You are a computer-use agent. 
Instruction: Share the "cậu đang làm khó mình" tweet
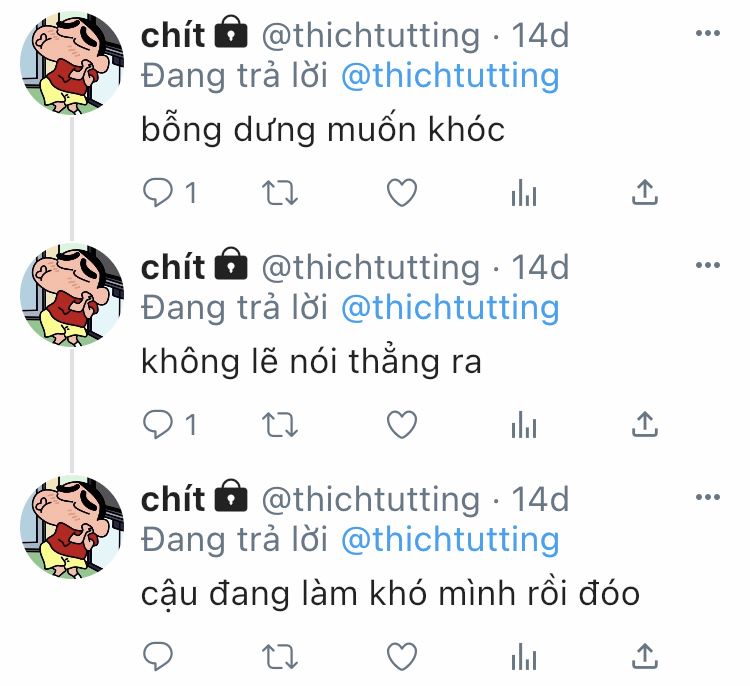[x=645, y=656]
